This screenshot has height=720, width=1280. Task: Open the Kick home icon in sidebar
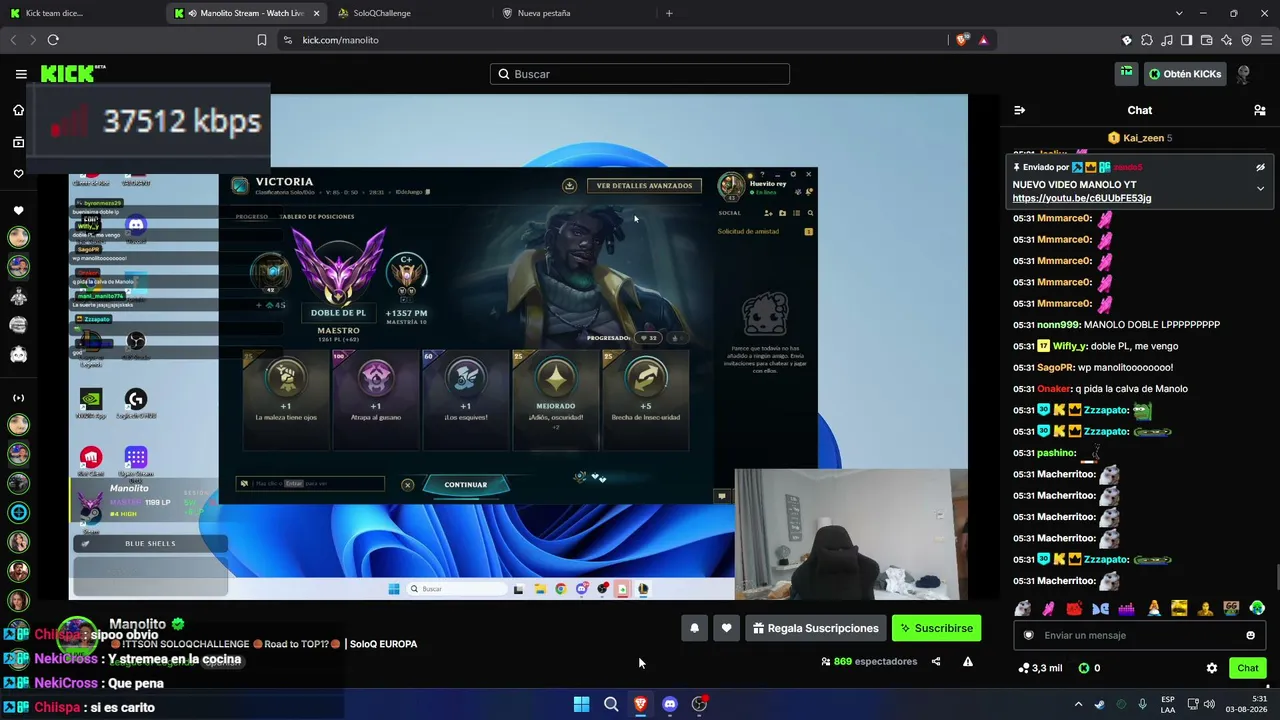point(18,110)
